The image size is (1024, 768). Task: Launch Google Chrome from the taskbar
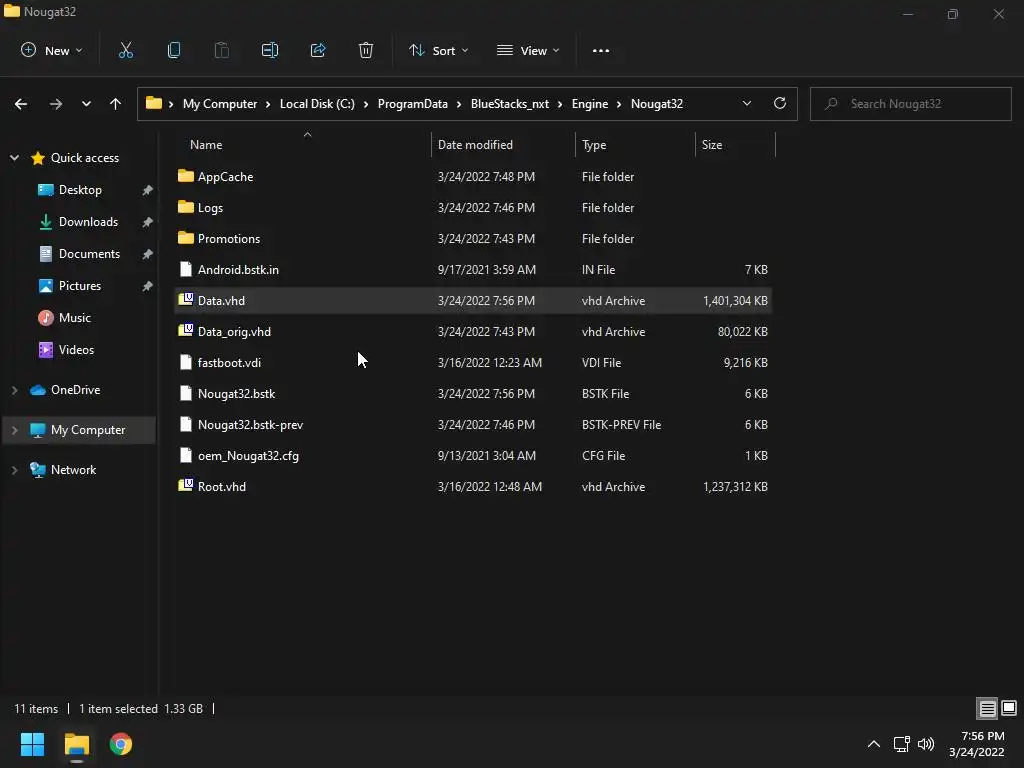tap(121, 744)
